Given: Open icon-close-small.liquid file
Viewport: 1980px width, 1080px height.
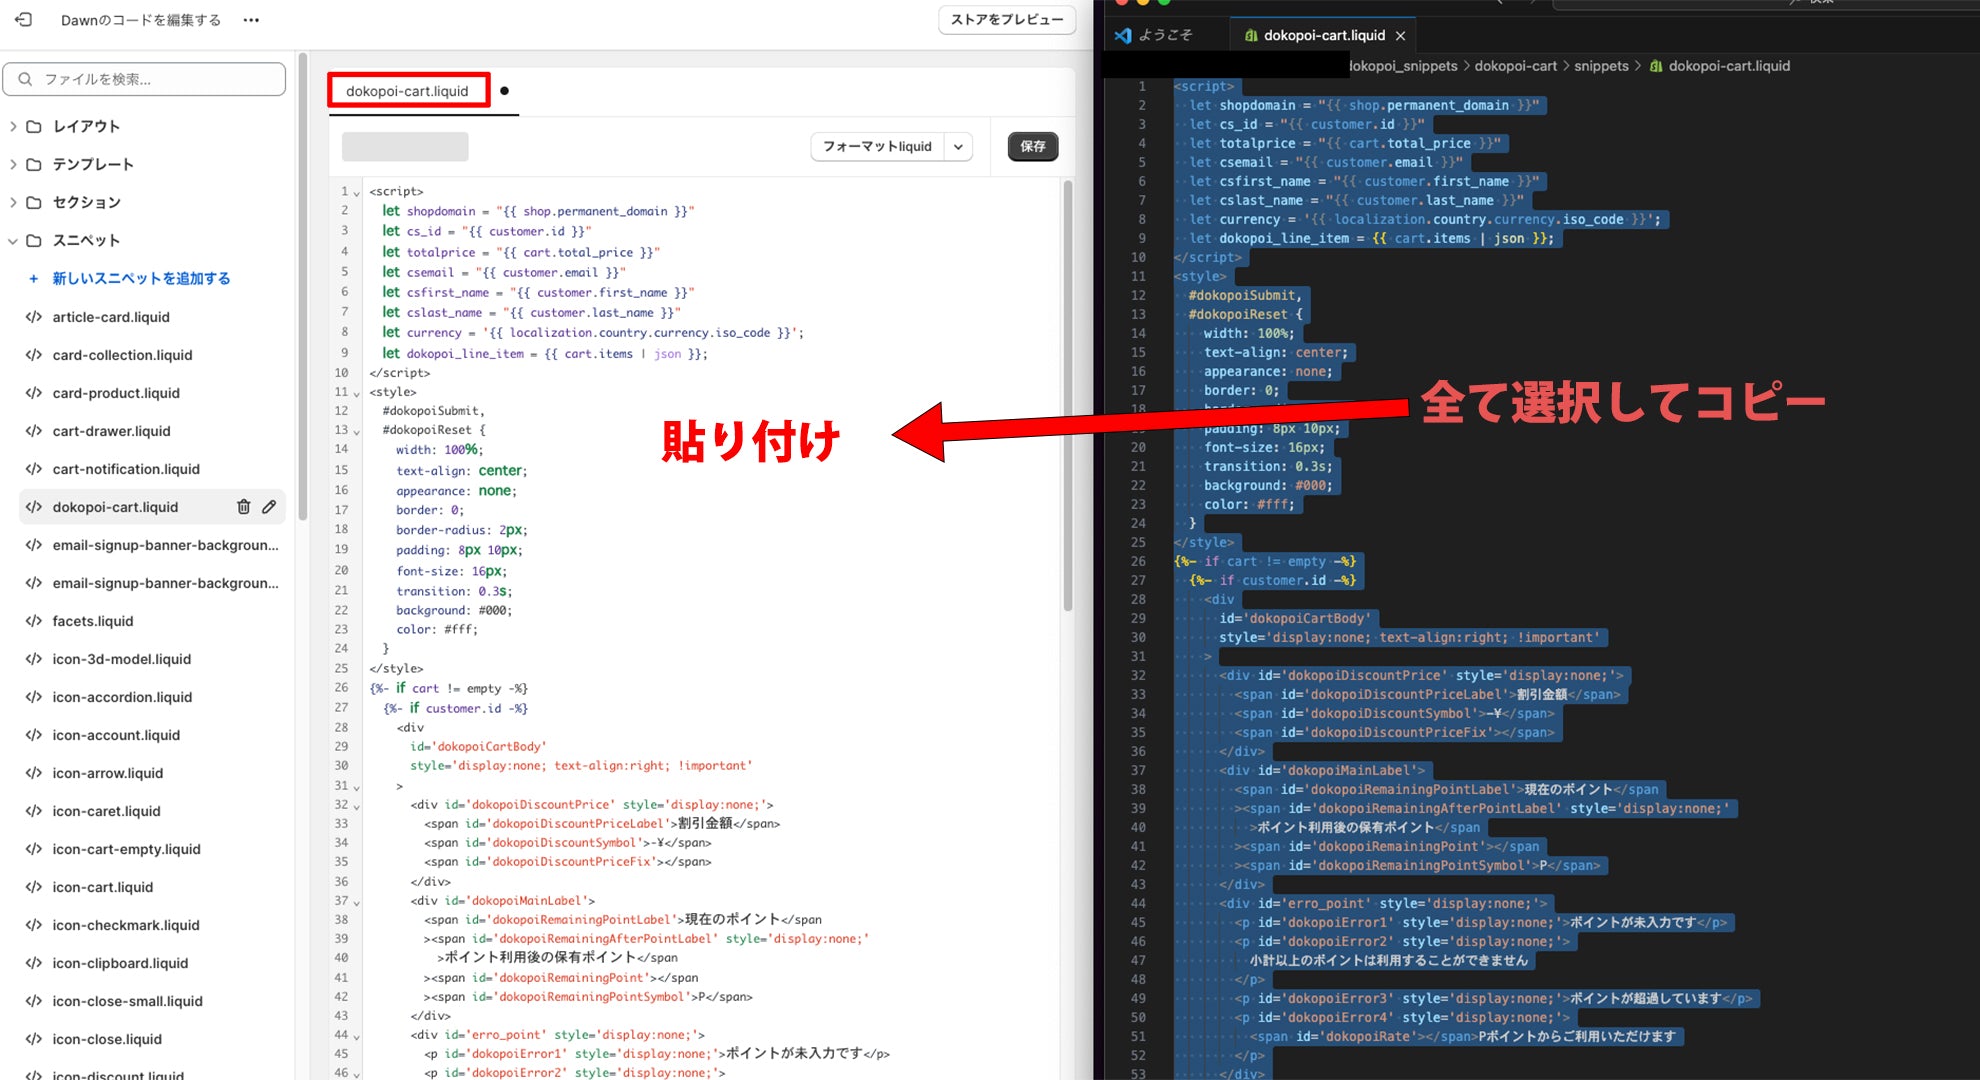Looking at the screenshot, I should [x=127, y=1001].
